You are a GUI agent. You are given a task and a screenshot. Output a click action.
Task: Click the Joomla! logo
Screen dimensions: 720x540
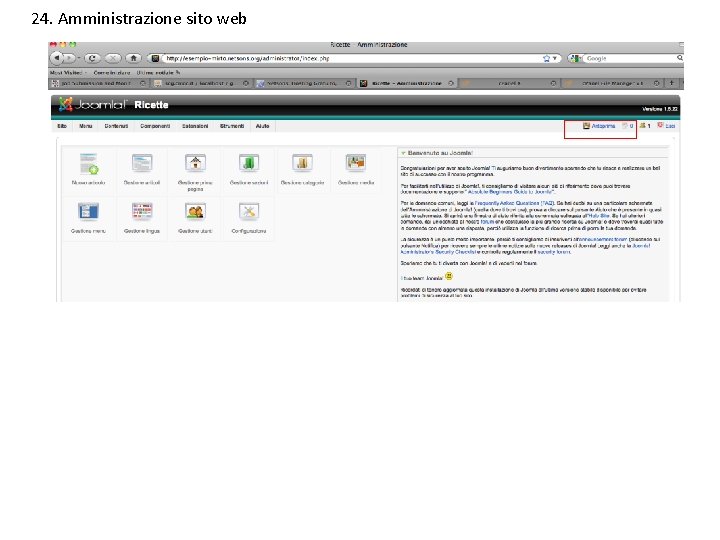tap(92, 105)
